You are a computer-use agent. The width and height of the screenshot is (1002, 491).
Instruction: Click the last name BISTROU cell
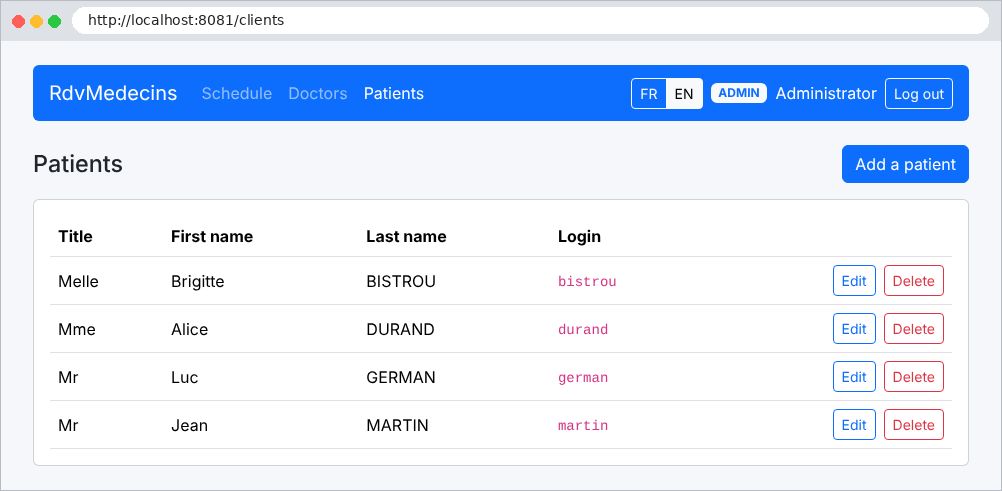(x=401, y=281)
